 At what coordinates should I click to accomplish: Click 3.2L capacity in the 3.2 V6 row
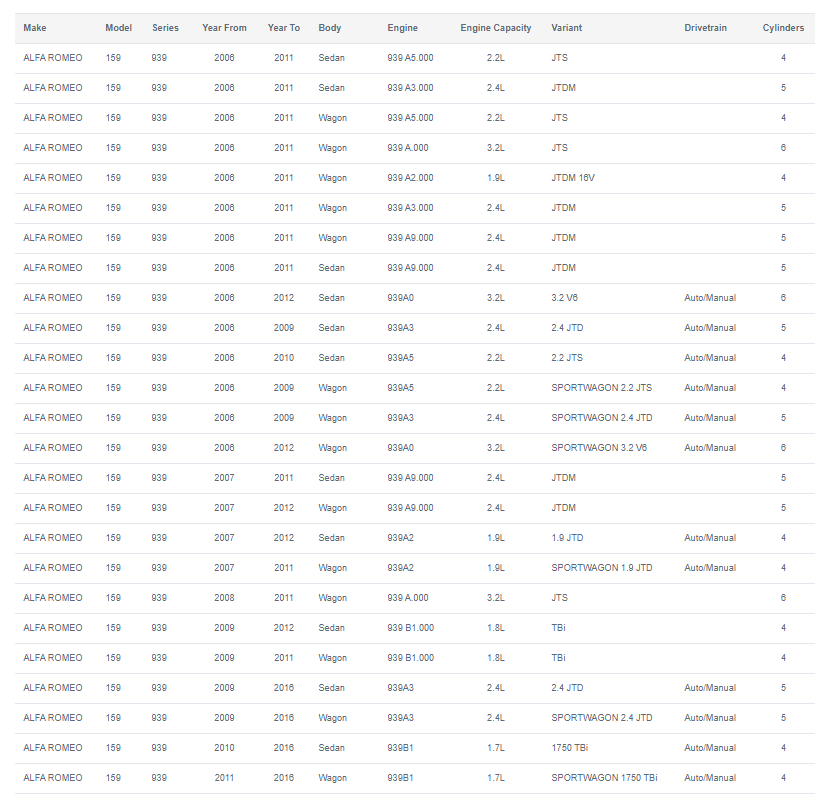coord(496,298)
